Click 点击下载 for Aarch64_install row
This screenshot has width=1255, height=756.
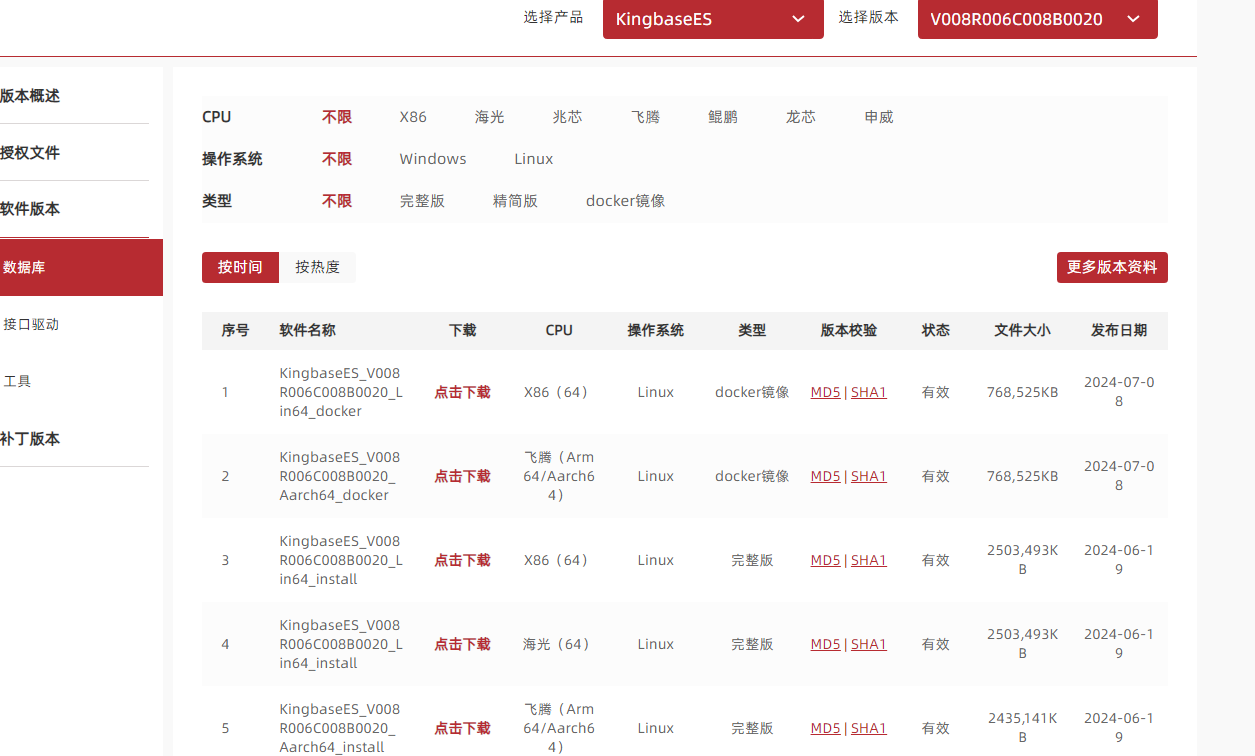coord(462,728)
